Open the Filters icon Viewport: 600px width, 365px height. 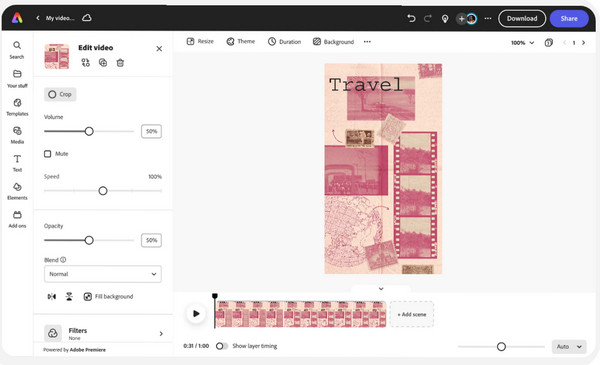[53, 333]
